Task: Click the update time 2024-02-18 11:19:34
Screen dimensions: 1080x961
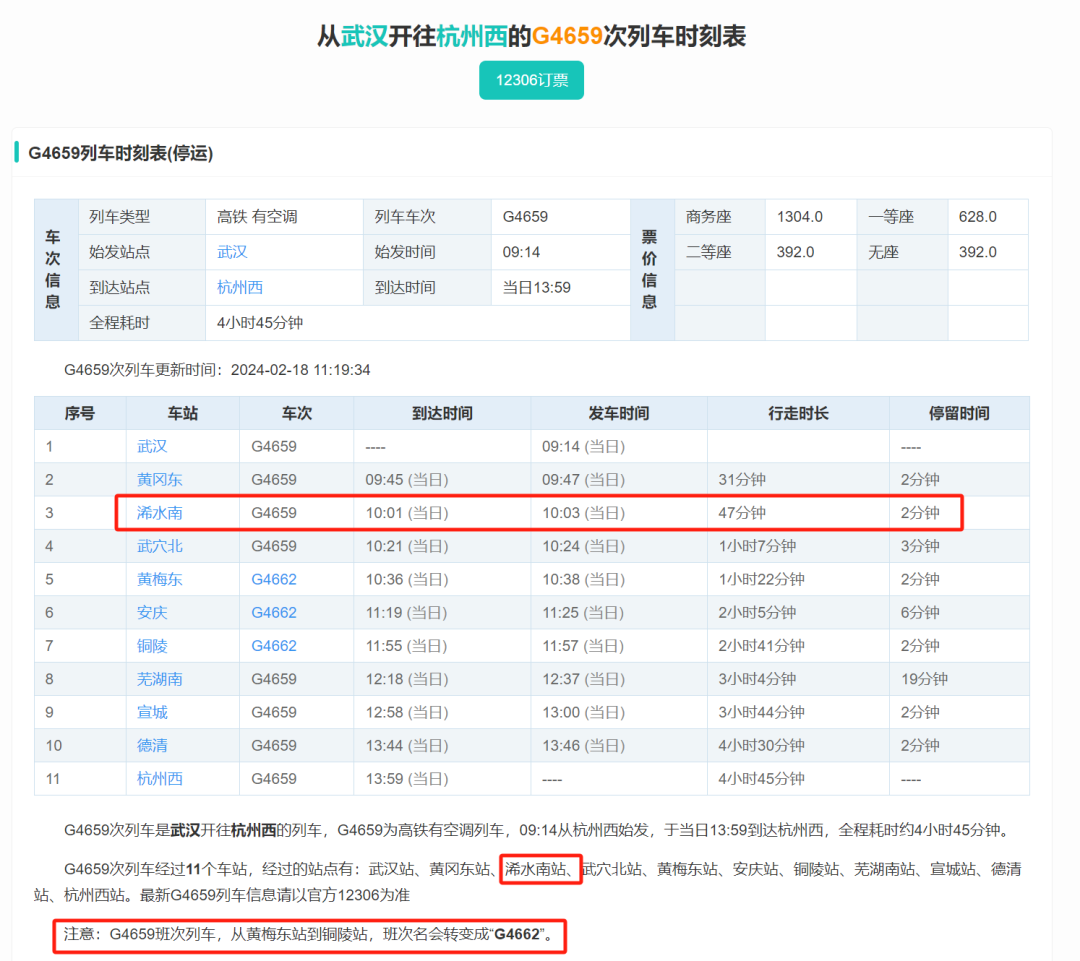Action: pyautogui.click(x=300, y=370)
